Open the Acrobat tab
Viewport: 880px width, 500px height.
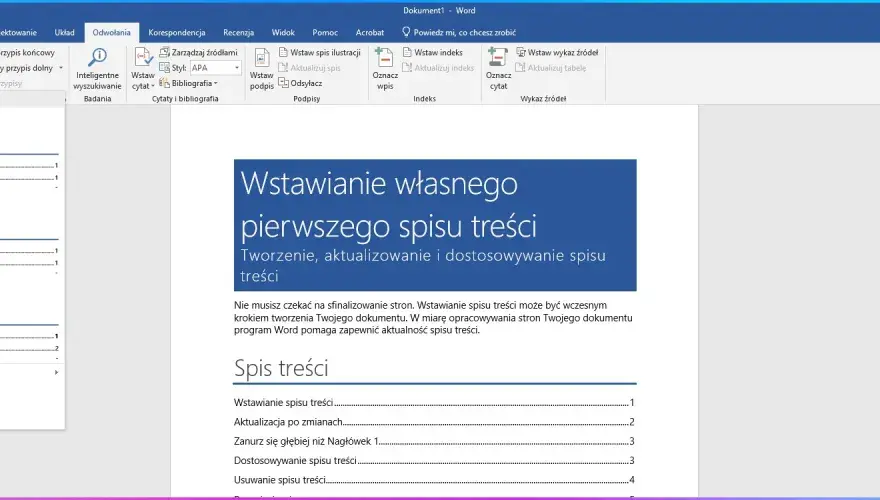tap(370, 33)
